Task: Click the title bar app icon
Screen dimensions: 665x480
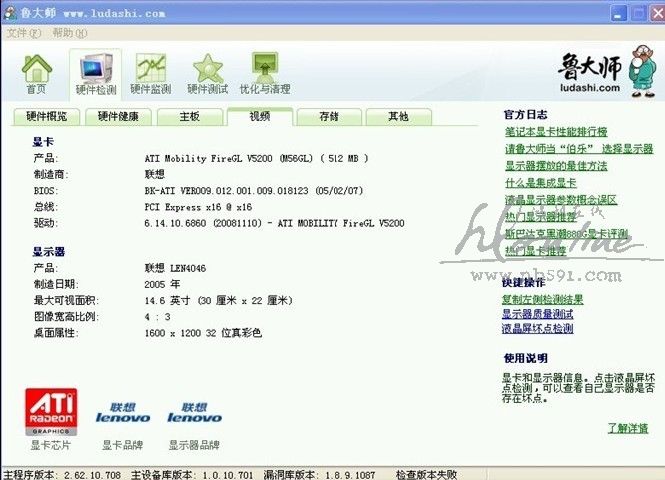Action: (x=9, y=13)
